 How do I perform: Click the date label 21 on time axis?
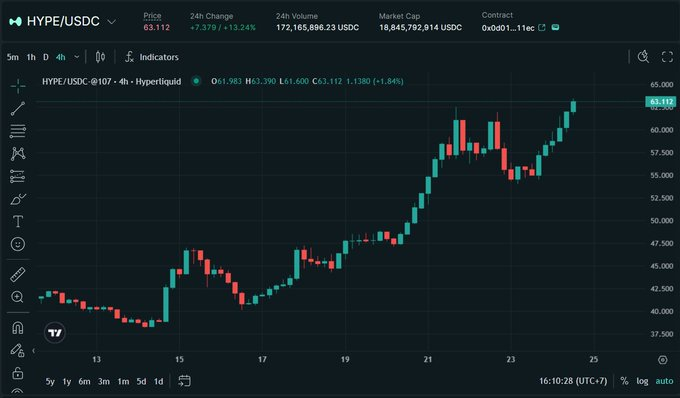pos(428,359)
